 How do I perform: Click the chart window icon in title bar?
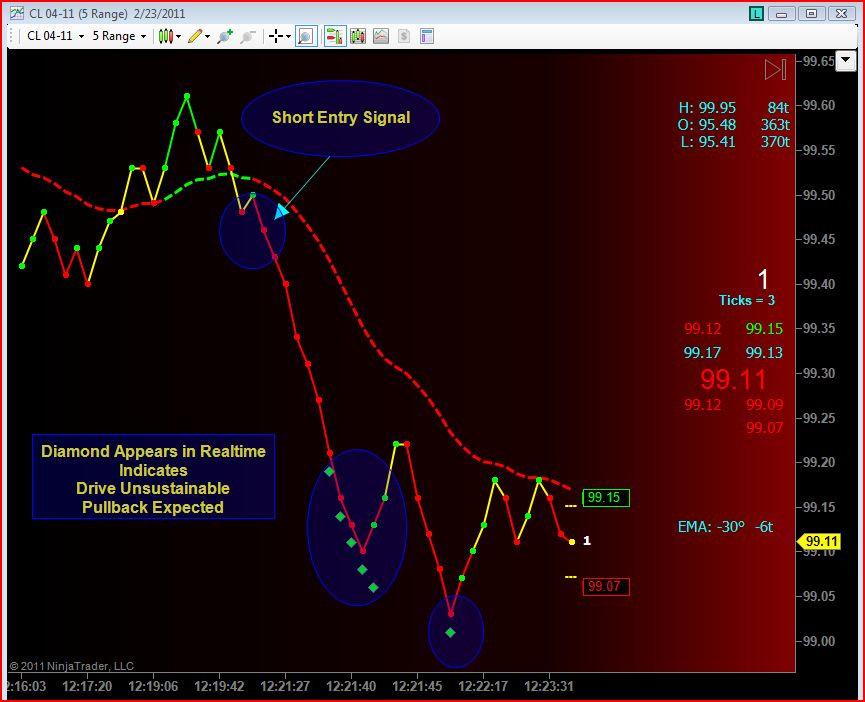pyautogui.click(x=17, y=13)
